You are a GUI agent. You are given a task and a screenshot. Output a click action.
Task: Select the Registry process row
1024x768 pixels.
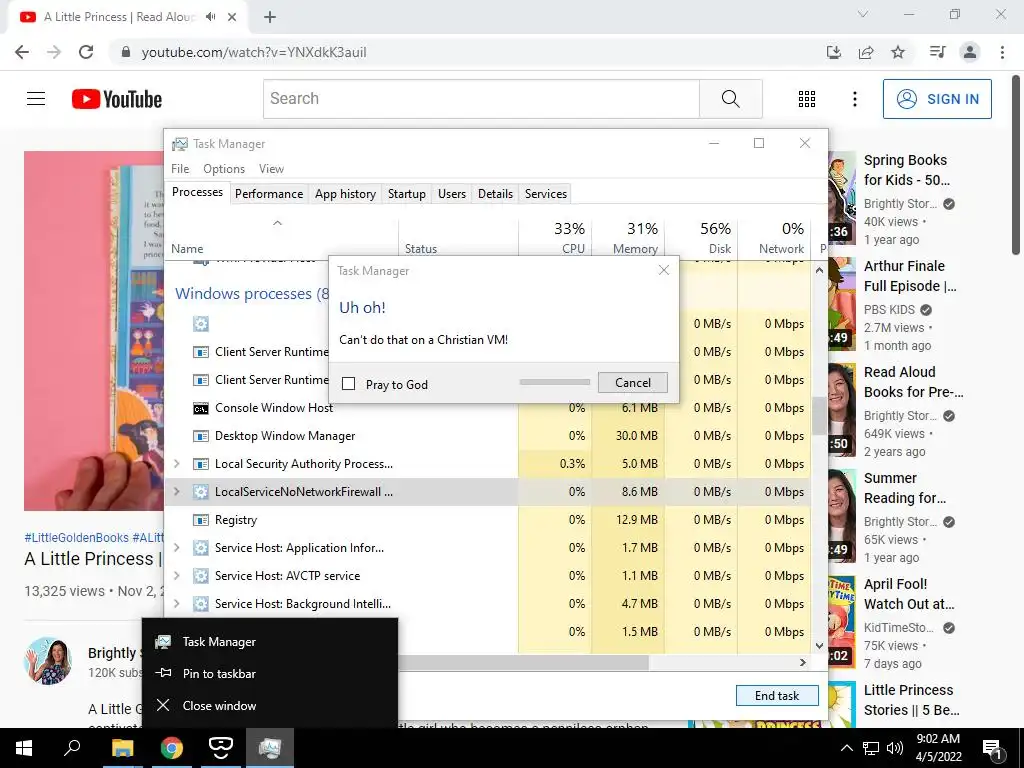pos(488,520)
